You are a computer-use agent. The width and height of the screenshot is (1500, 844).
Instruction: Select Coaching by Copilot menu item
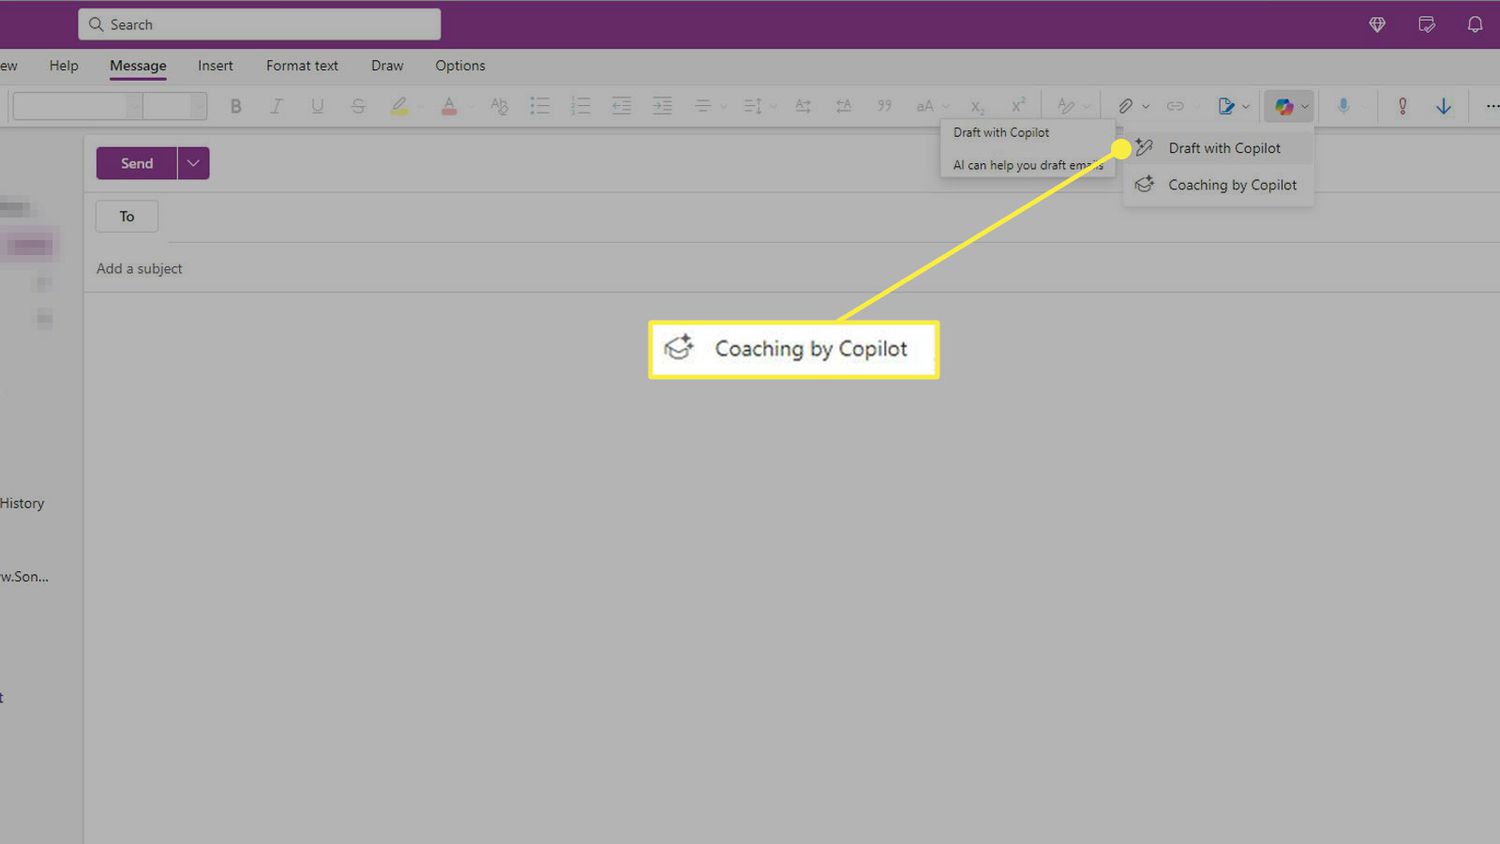point(1231,185)
